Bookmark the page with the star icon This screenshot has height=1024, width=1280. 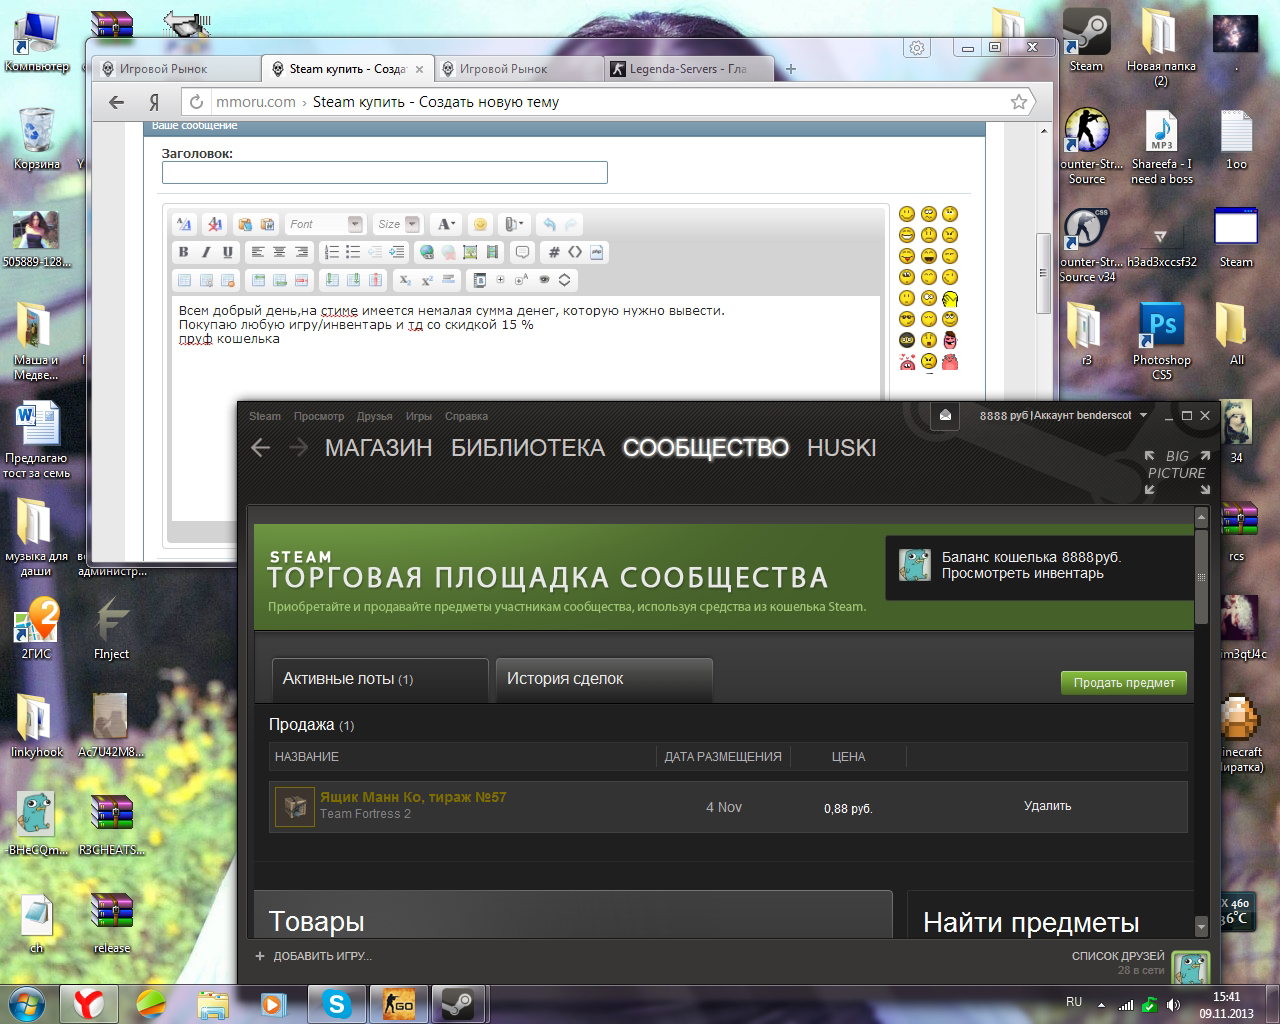1019,102
